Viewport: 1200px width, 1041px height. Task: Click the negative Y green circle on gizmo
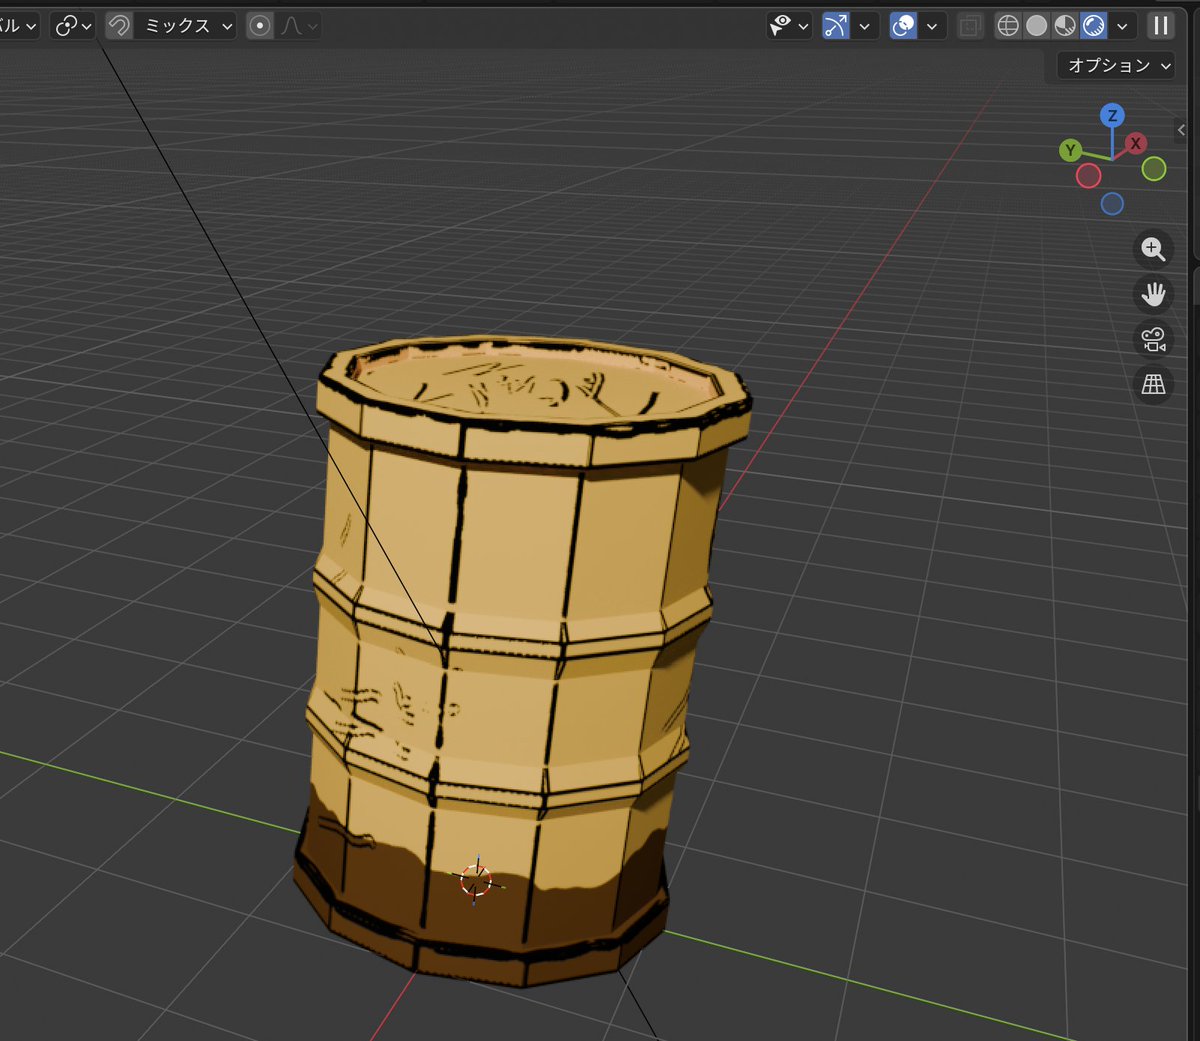[1154, 169]
